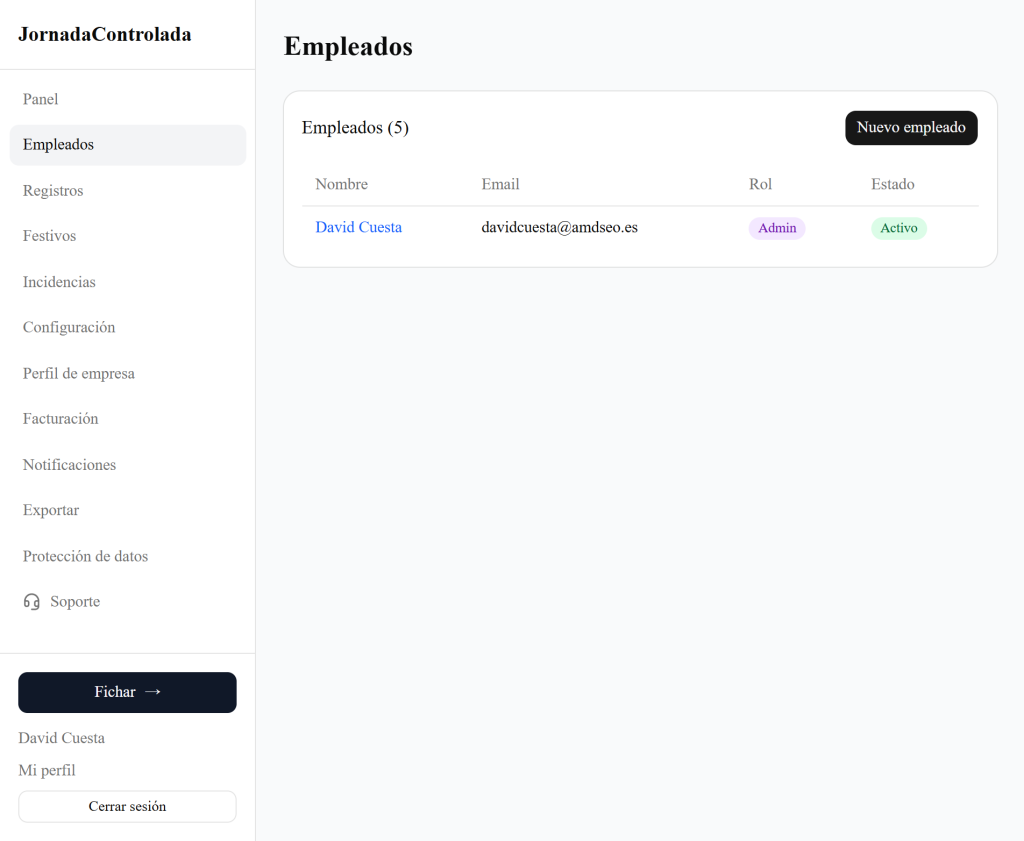
Task: Click the headset icon beside Soporte
Action: pyautogui.click(x=32, y=602)
